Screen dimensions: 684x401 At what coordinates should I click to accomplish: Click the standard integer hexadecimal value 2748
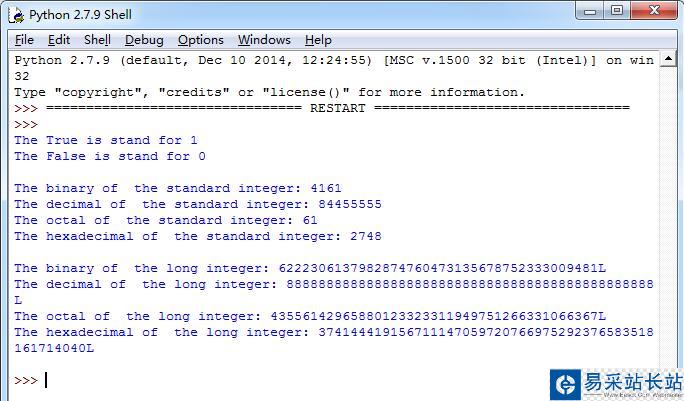[365, 236]
